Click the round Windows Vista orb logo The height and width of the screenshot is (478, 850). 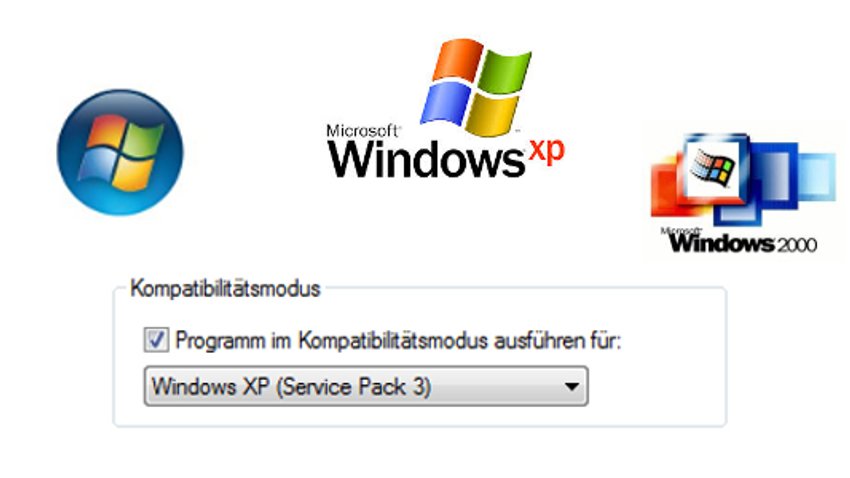click(120, 152)
